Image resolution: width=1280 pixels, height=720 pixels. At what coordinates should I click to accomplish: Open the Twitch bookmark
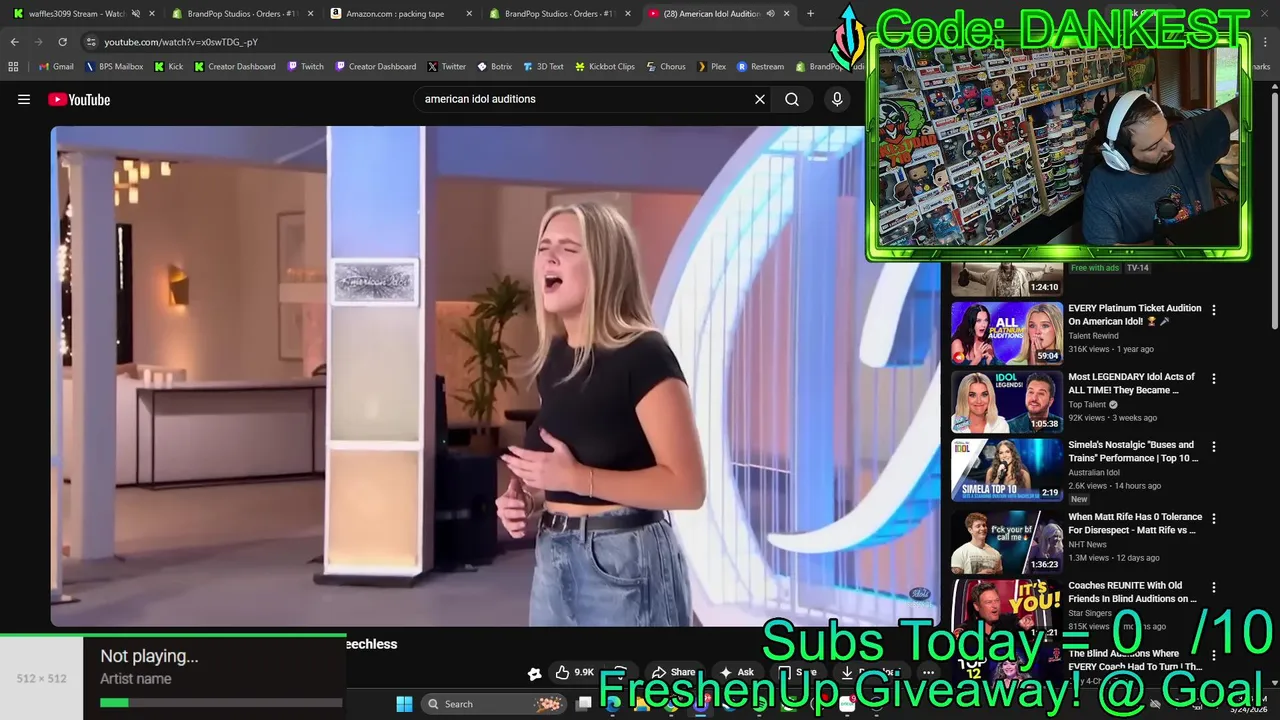(x=306, y=67)
